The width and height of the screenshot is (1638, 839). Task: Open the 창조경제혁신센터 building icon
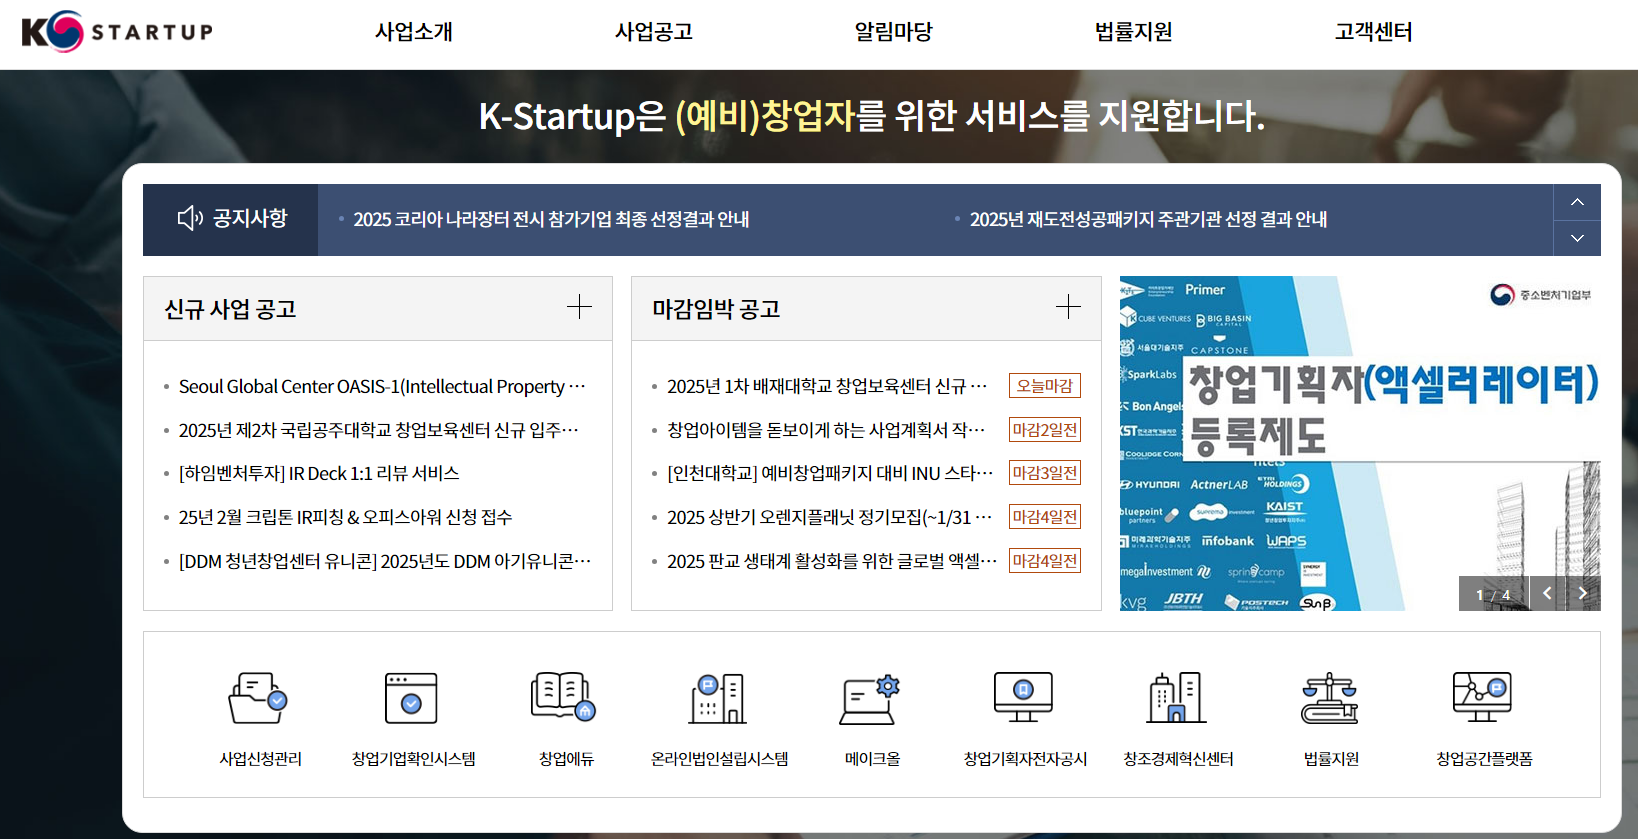(x=1177, y=698)
